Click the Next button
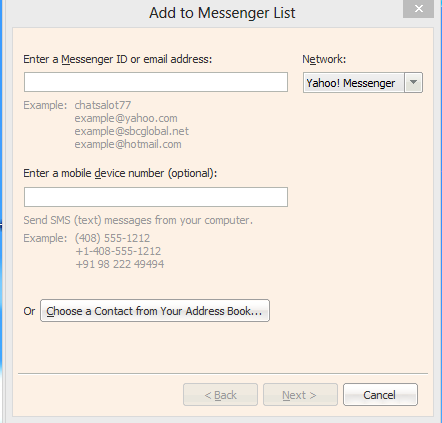The width and height of the screenshot is (442, 423). pyautogui.click(x=300, y=395)
